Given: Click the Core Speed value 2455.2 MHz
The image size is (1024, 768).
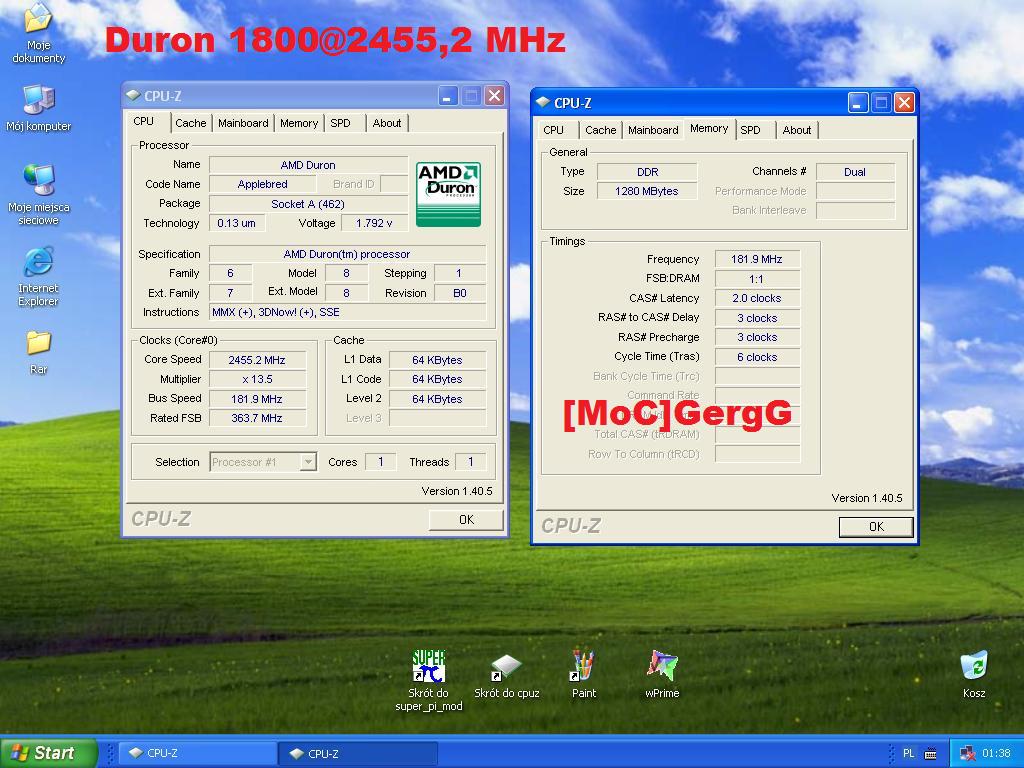Looking at the screenshot, I should click(x=257, y=360).
